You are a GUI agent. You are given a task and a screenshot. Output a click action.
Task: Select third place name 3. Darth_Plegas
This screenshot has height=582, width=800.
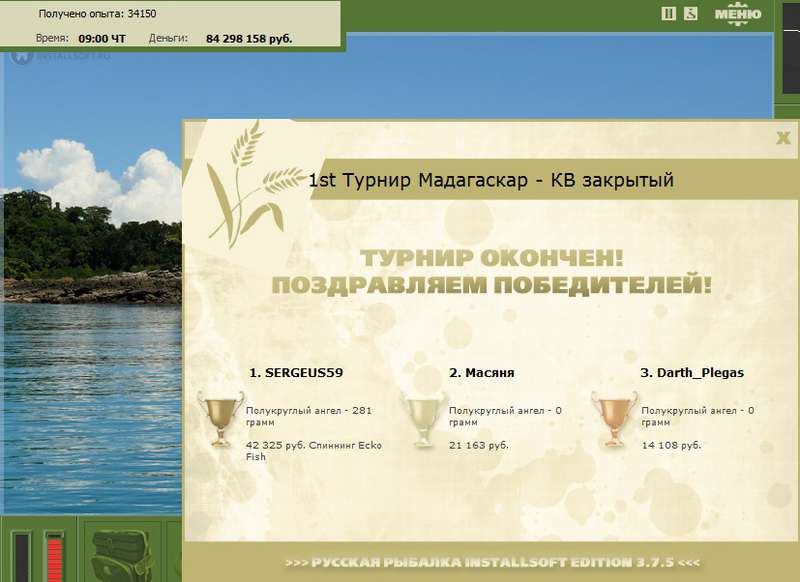click(x=692, y=373)
